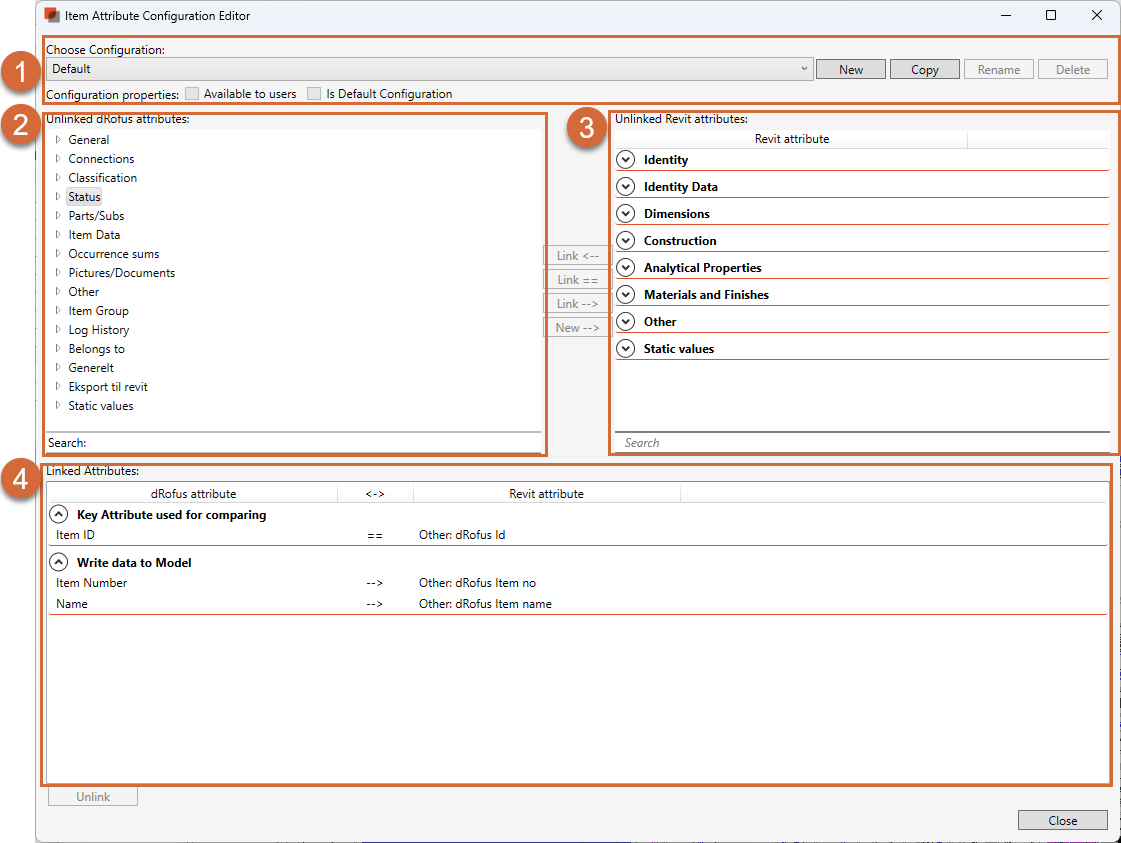Expand the Materials and Finishes group
Image resolution: width=1121 pixels, height=843 pixels.
point(626,294)
